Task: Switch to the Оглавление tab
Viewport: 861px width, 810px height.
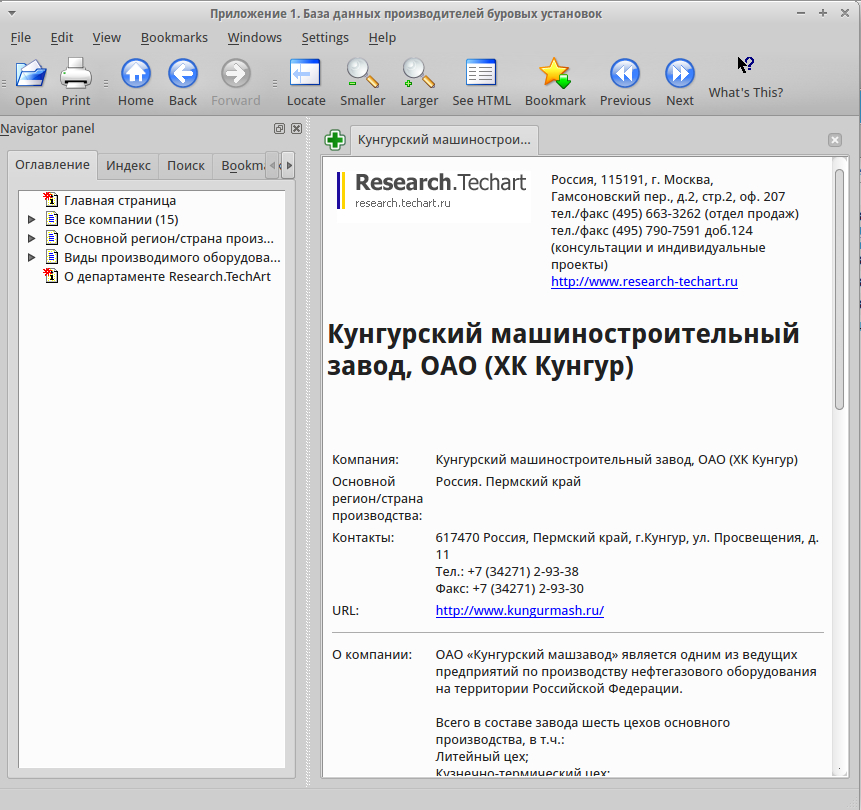Action: point(52,165)
